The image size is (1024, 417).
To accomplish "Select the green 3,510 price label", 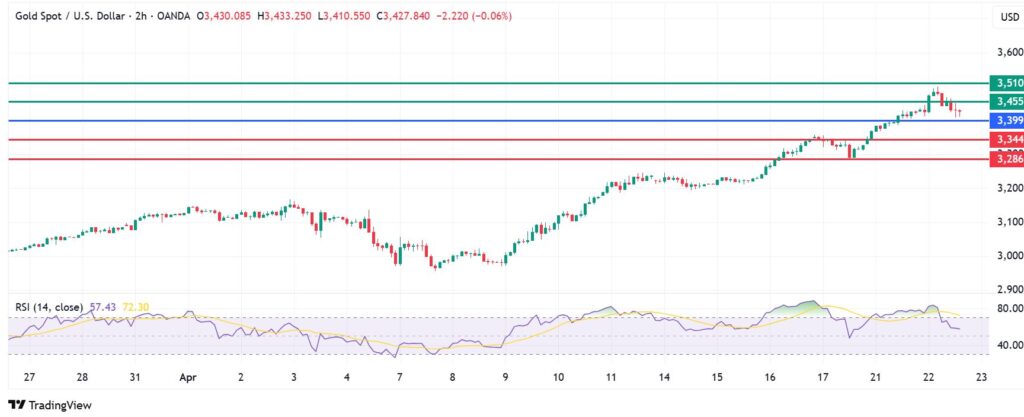I will coord(1004,83).
